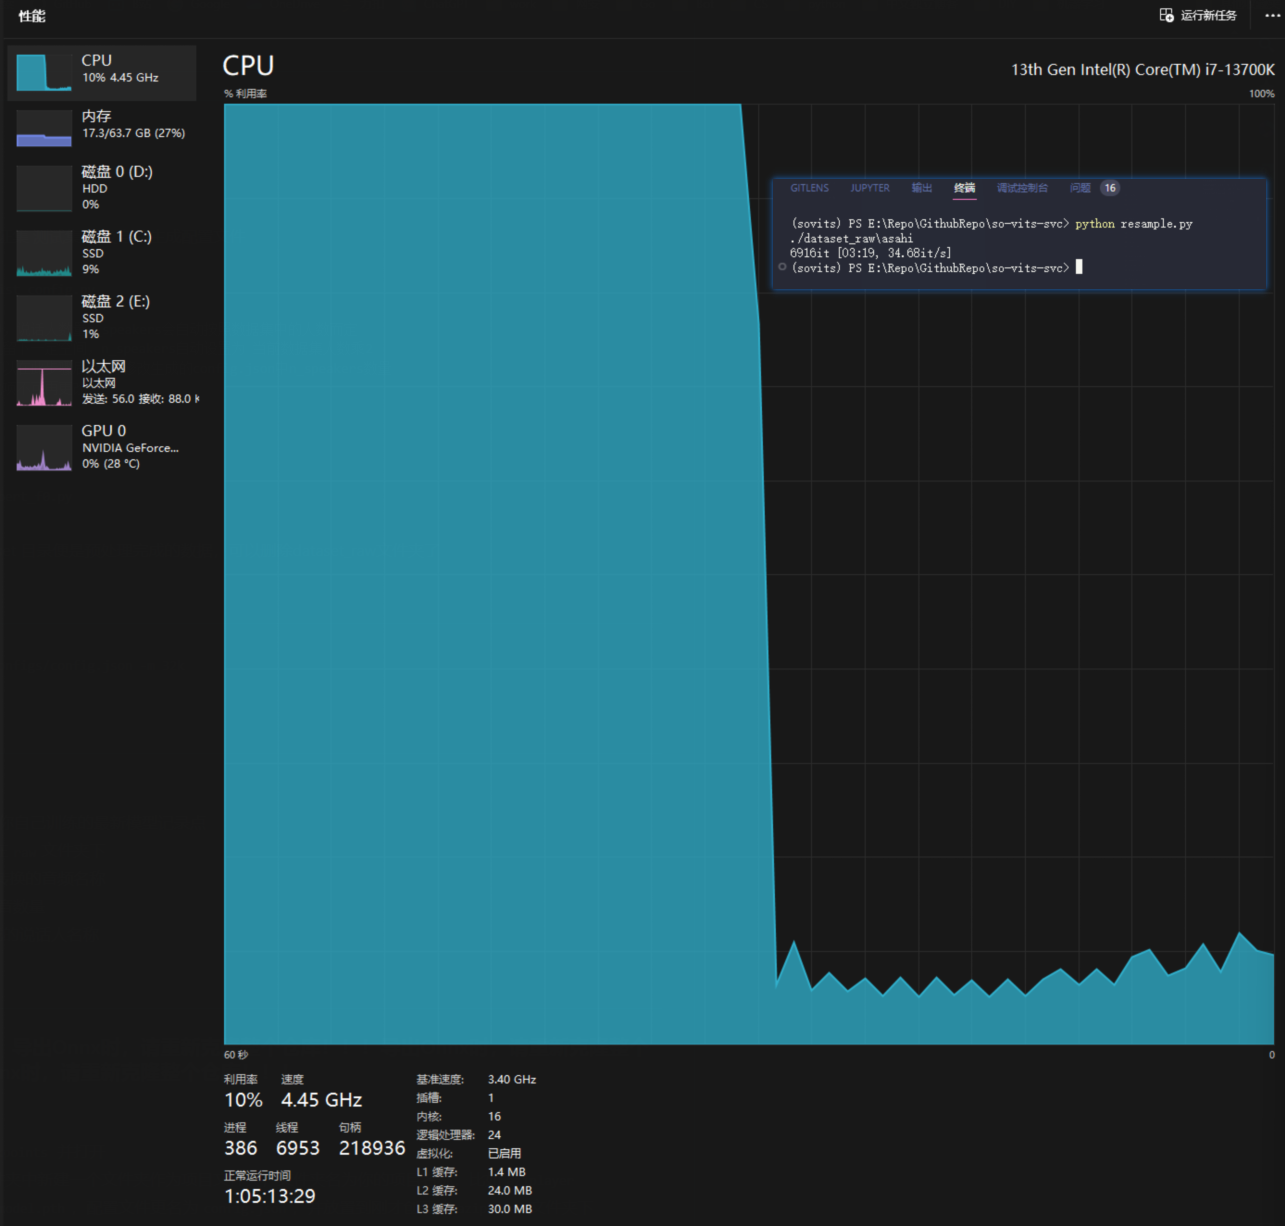Click the '6916it [03:19, 34.68it/s]' output line

871,253
